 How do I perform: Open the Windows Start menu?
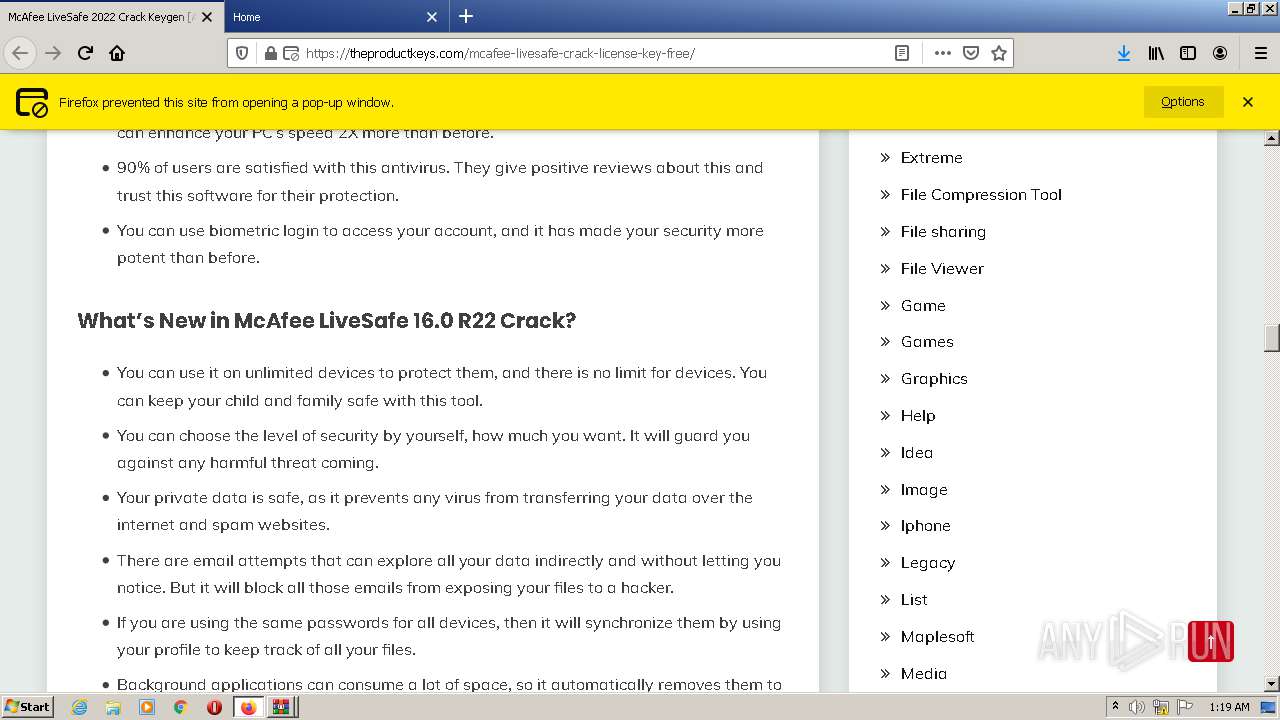point(27,707)
